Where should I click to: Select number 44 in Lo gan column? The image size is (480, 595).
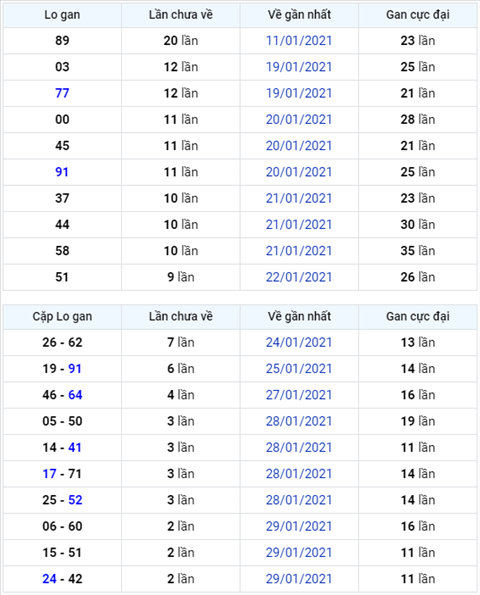62,224
